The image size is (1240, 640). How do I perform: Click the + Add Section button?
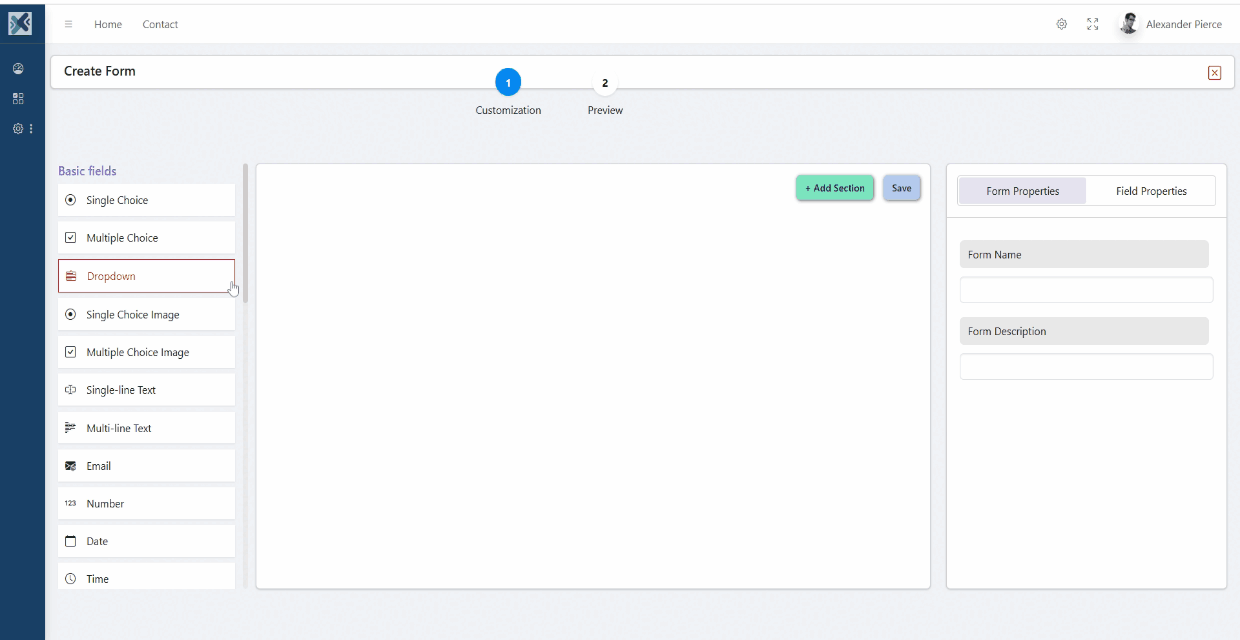834,188
